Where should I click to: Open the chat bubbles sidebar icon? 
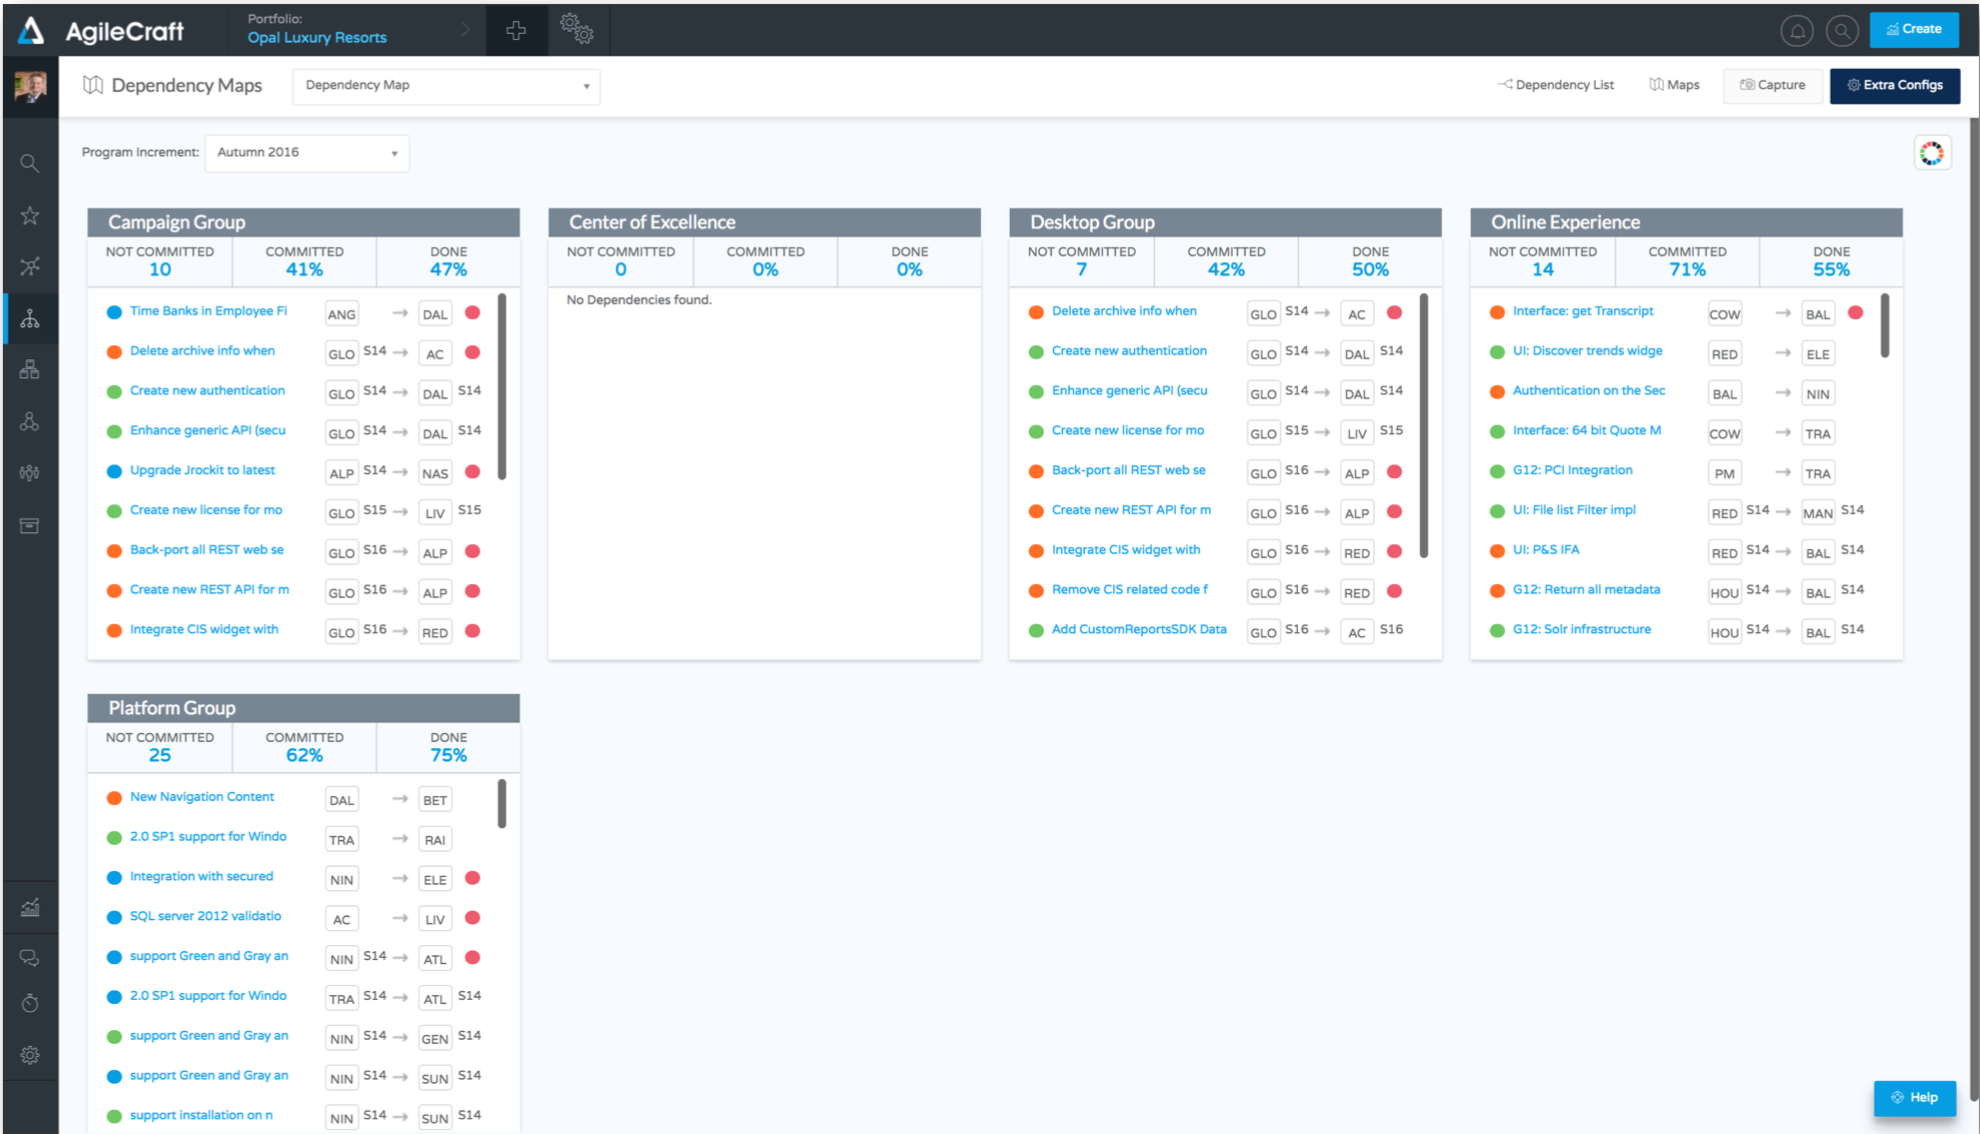click(30, 958)
